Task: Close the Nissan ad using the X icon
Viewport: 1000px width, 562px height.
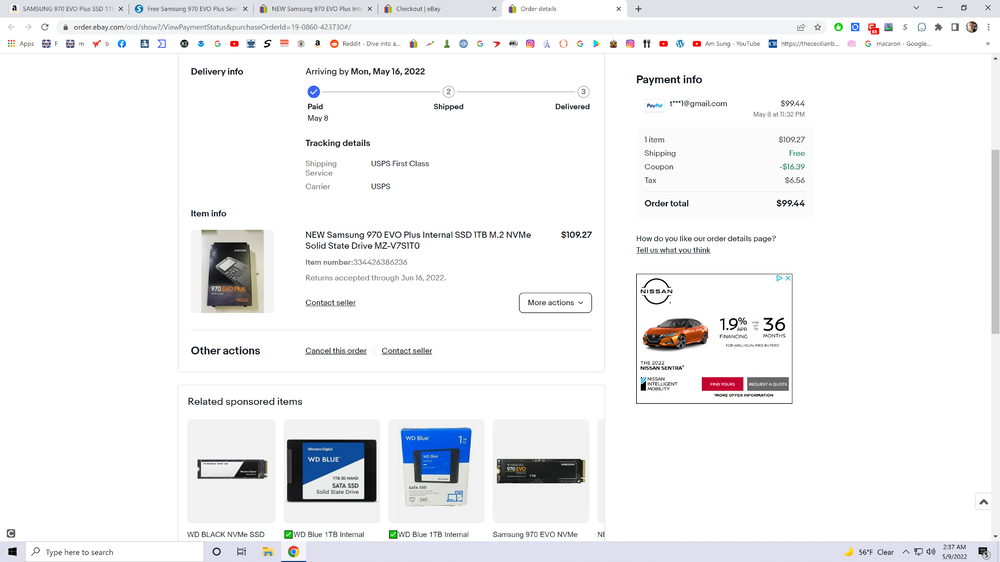Action: pyautogui.click(x=787, y=279)
